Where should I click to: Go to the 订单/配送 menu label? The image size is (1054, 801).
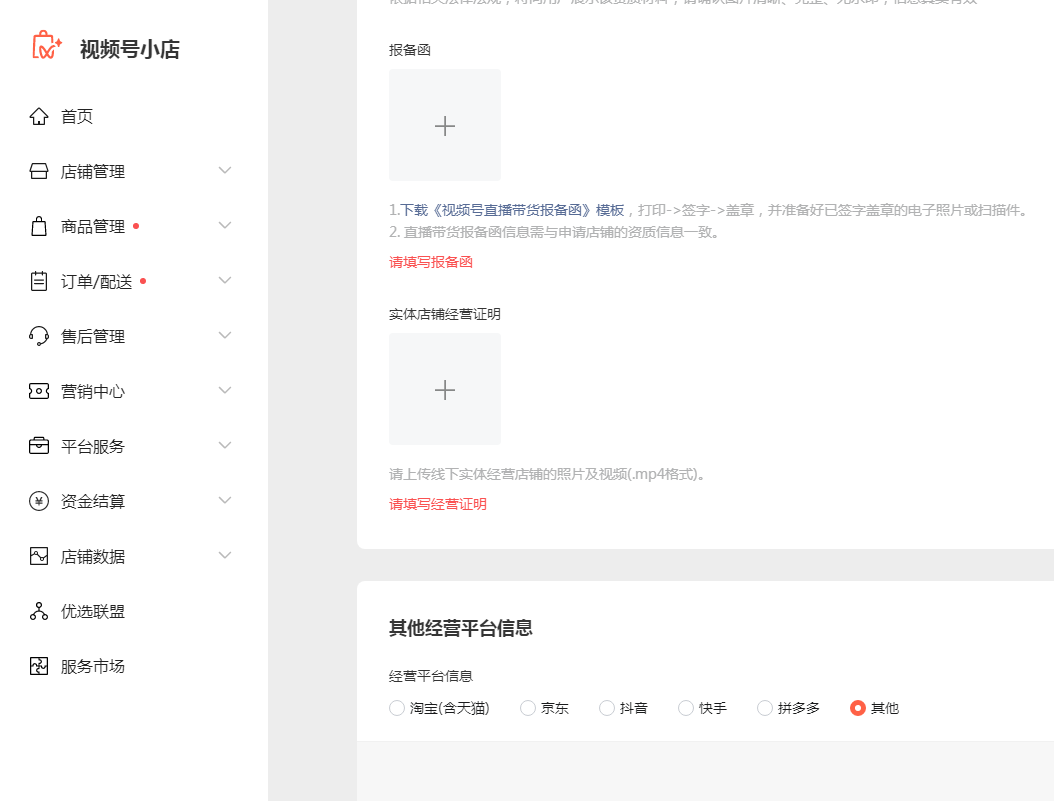pyautogui.click(x=96, y=282)
